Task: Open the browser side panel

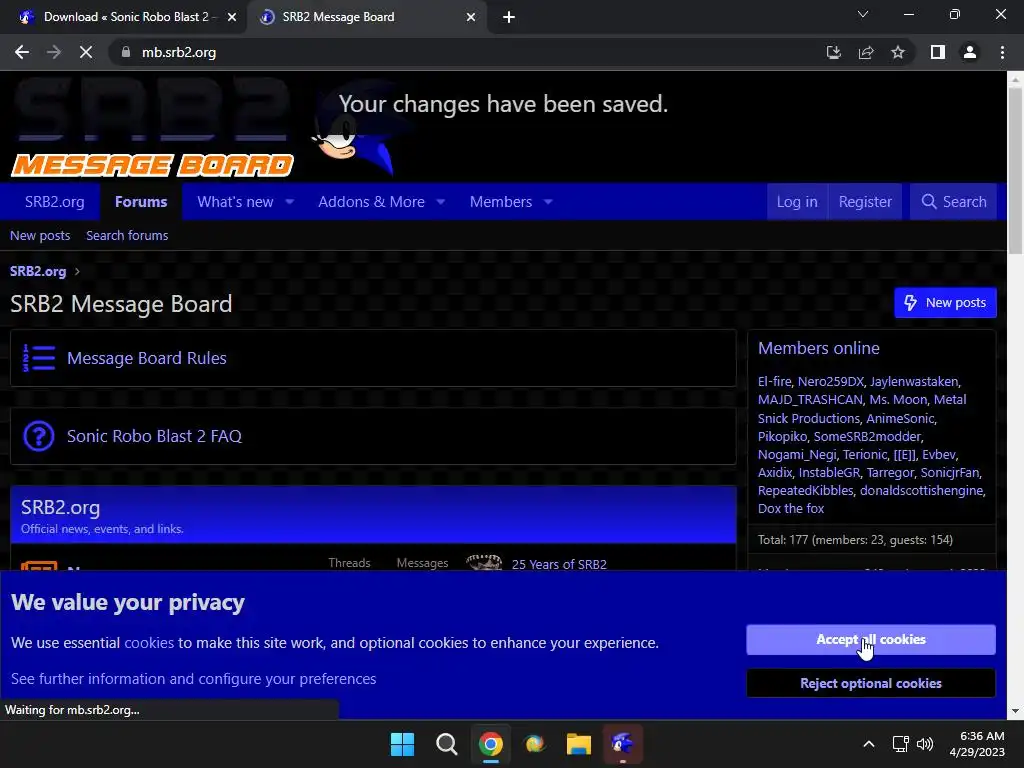Action: [x=938, y=52]
